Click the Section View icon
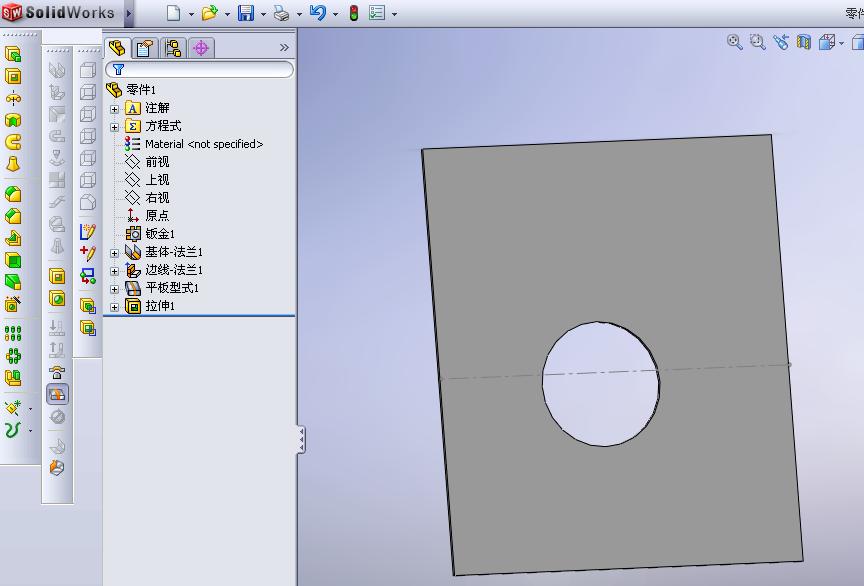This screenshot has height=586, width=864. click(x=804, y=42)
